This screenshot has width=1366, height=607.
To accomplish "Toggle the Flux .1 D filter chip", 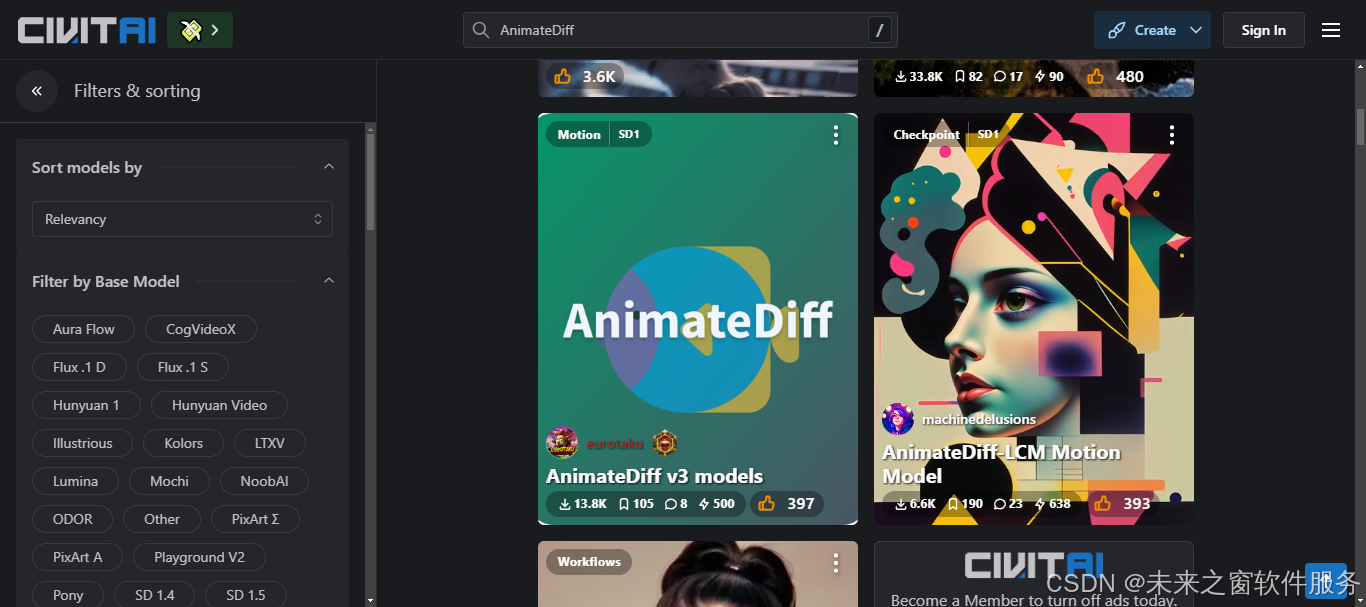I will 79,367.
